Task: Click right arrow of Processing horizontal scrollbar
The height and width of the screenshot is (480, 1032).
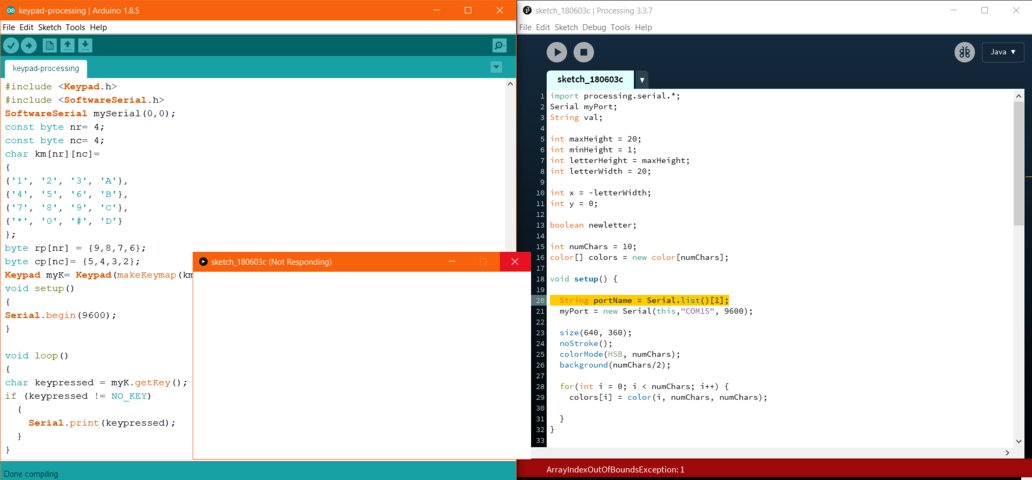Action: coord(1008,452)
